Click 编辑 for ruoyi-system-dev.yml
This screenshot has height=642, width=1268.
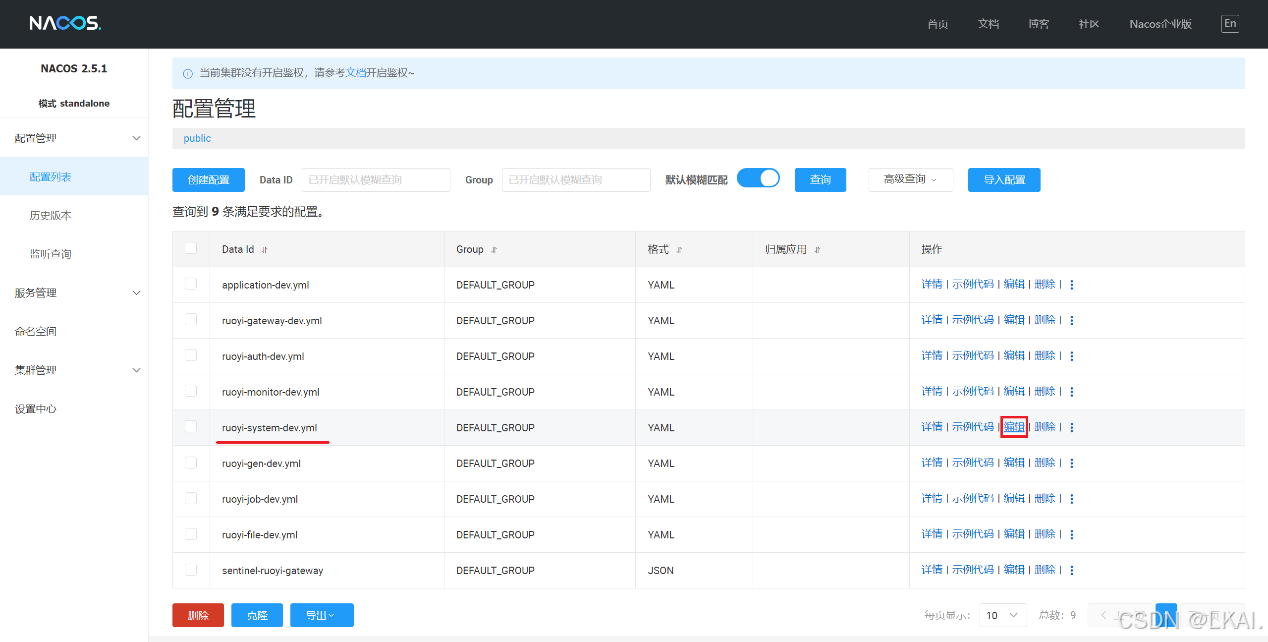pos(1014,427)
